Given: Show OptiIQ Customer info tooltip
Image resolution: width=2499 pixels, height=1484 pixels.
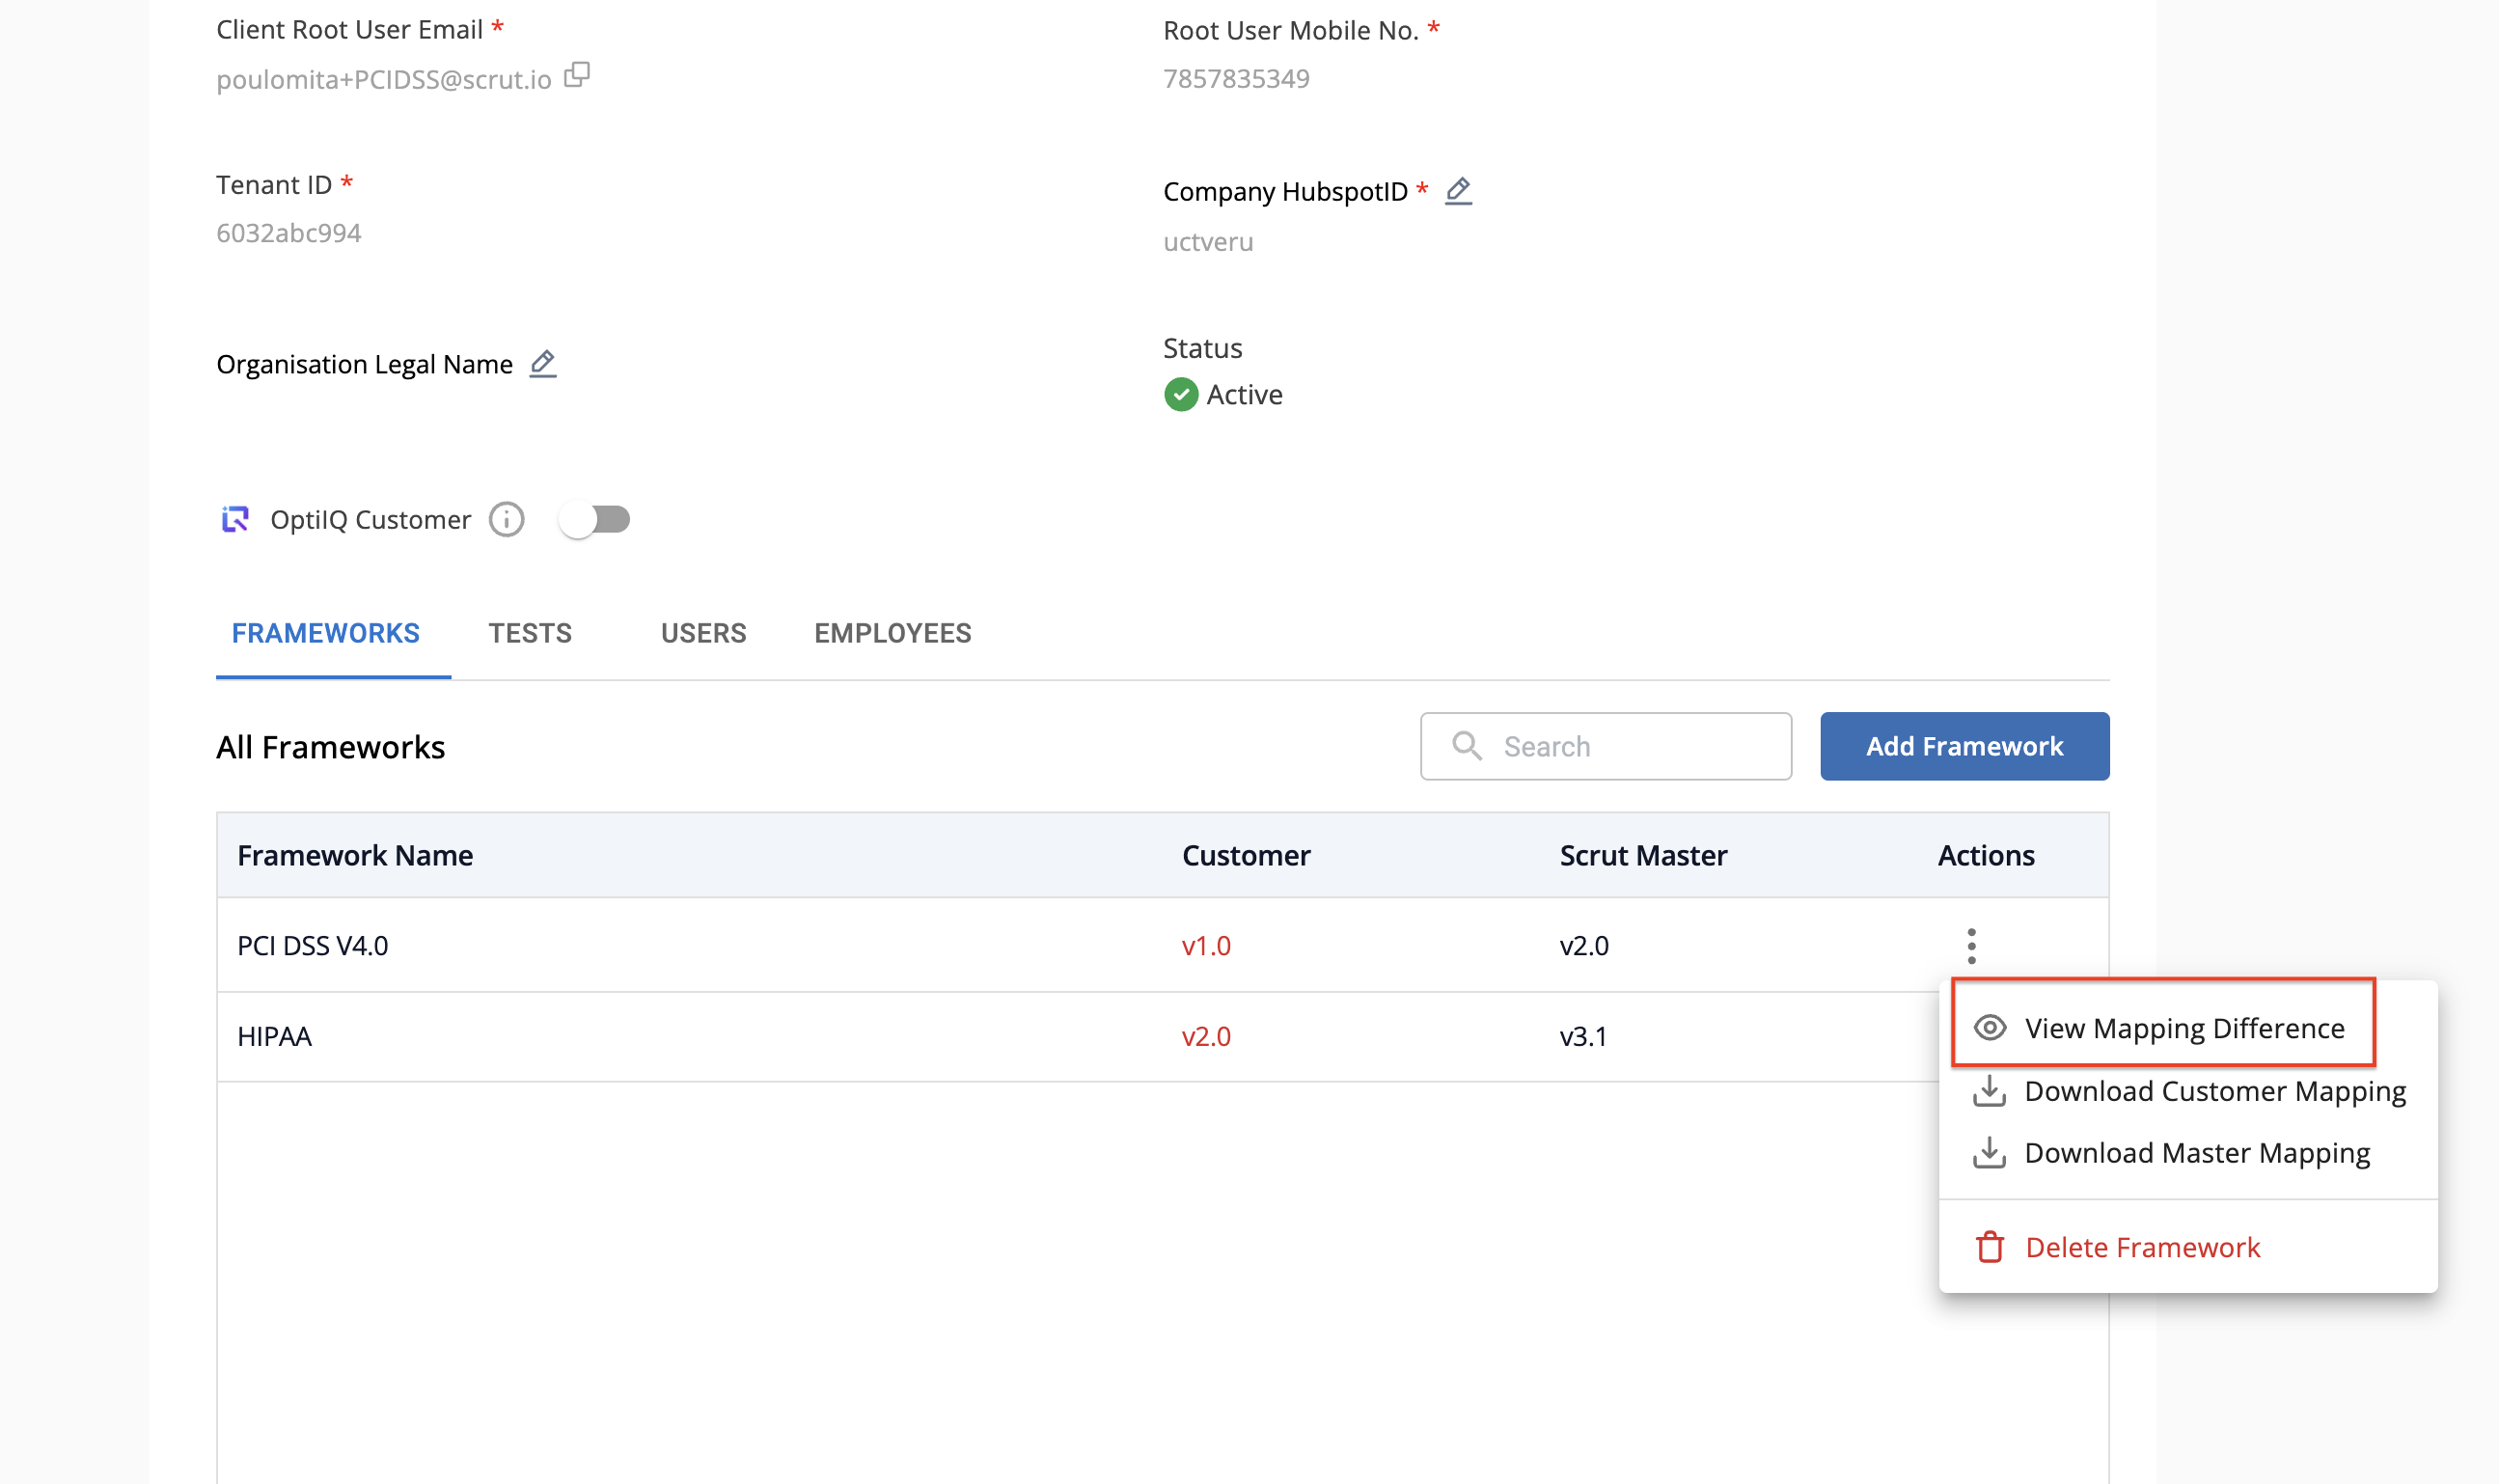Looking at the screenshot, I should click(x=507, y=519).
